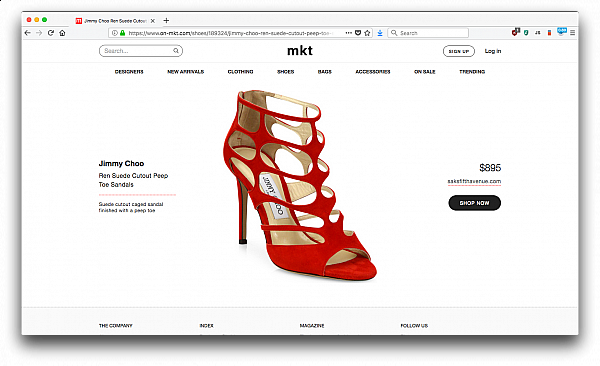Open a new browser tab
600x366 pixels.
click(166, 21)
